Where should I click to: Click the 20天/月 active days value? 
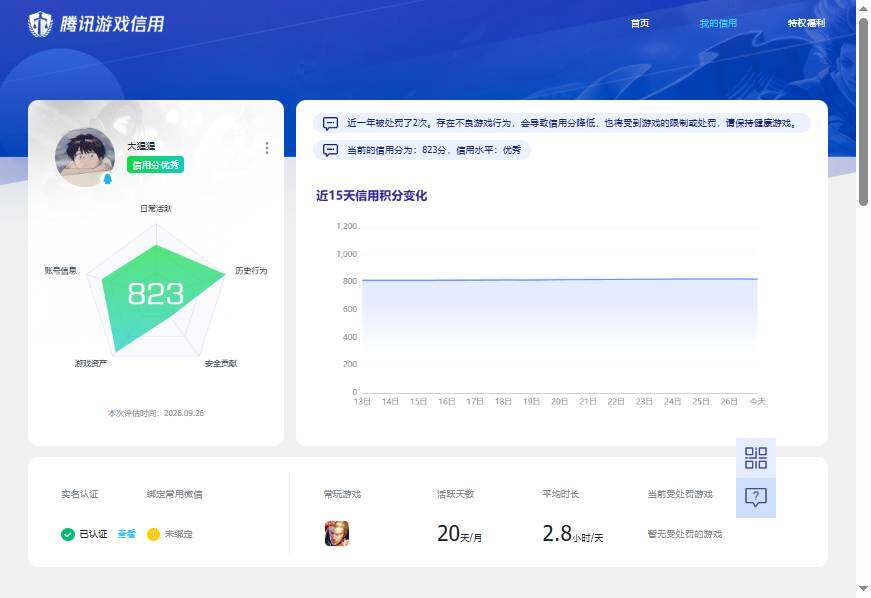(459, 534)
